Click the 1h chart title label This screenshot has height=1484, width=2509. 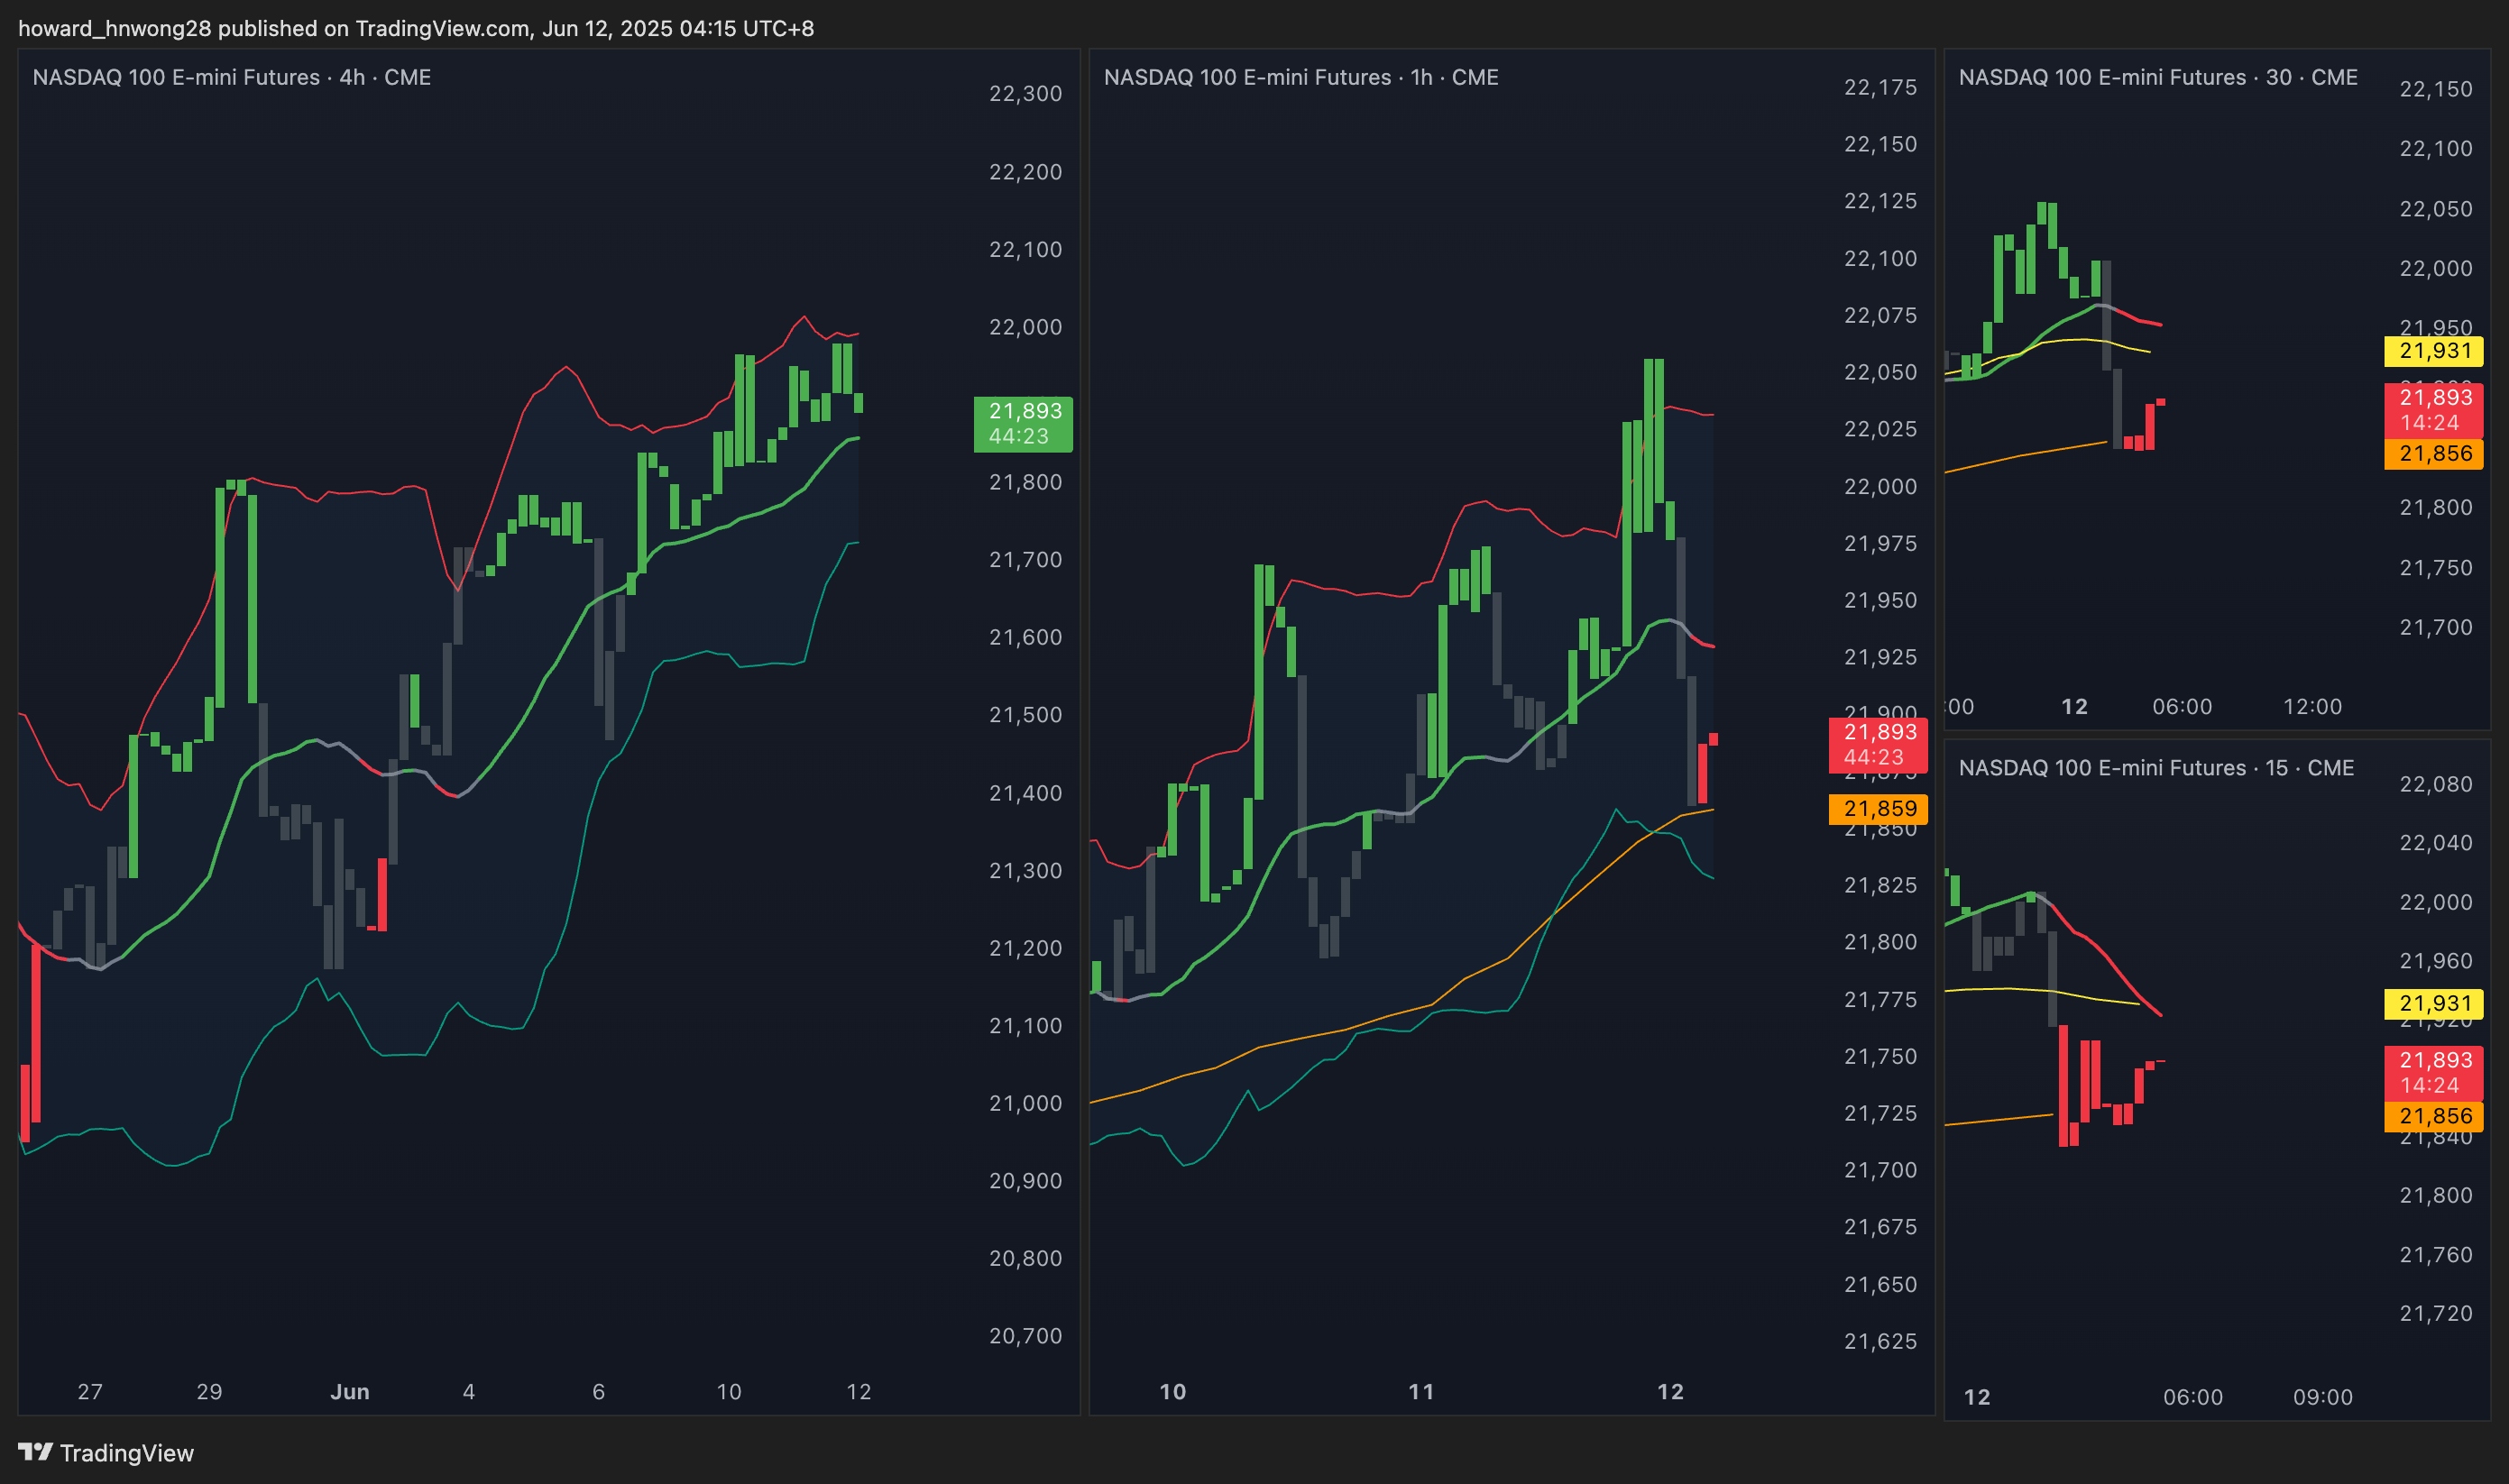pyautogui.click(x=1300, y=77)
